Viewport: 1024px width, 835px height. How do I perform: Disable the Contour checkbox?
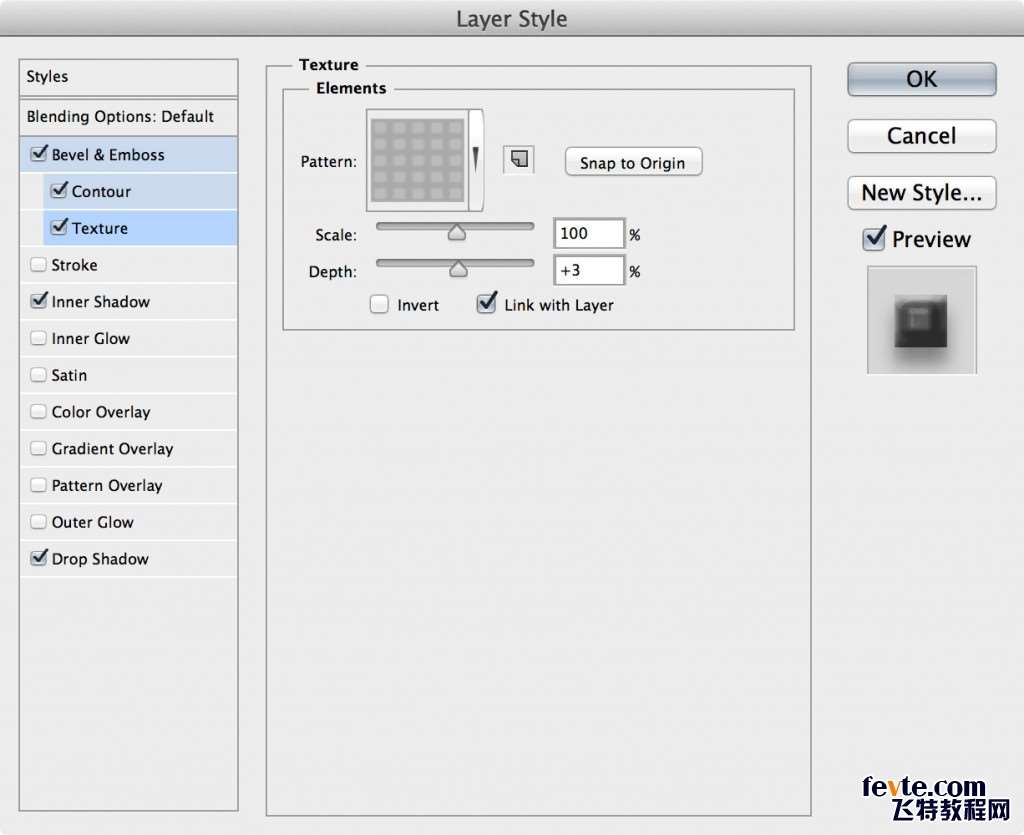coord(59,191)
